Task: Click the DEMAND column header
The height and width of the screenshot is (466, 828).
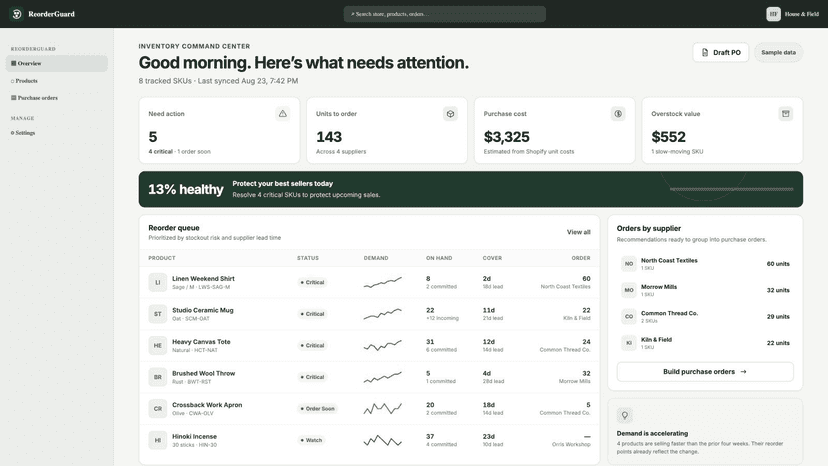Action: (376, 258)
